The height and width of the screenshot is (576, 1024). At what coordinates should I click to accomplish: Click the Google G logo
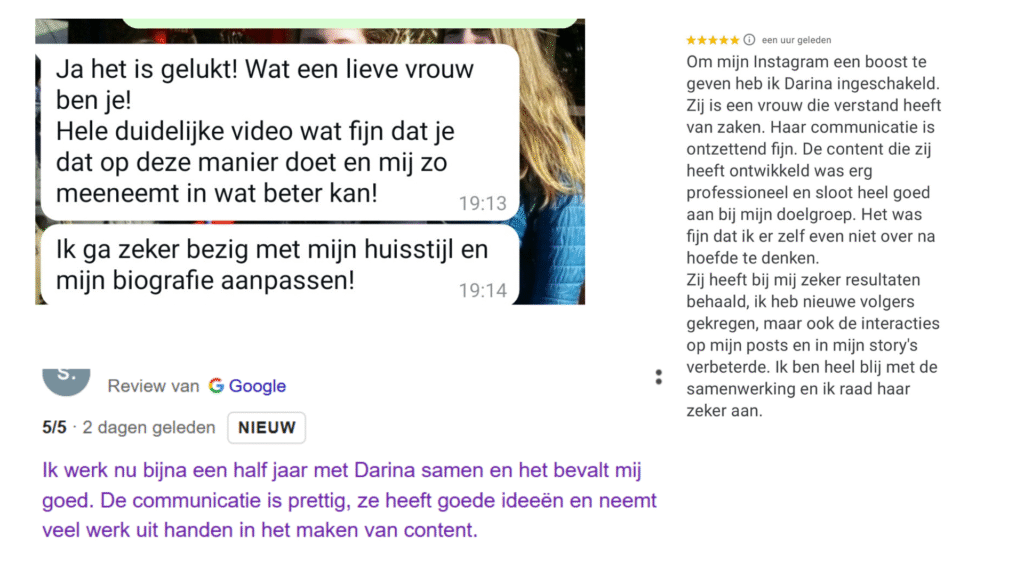(216, 386)
